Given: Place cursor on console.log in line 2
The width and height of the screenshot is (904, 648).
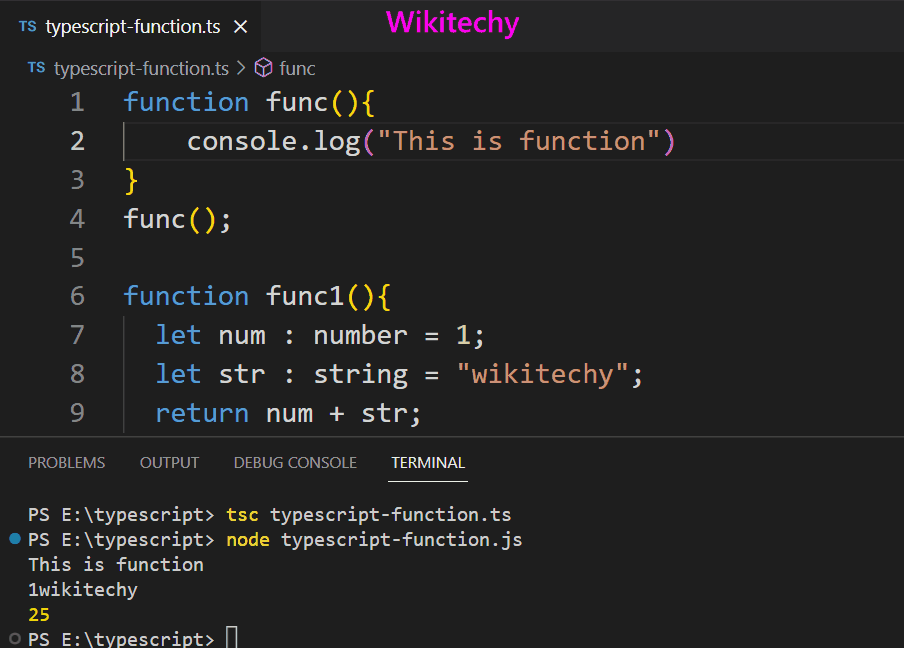Looking at the screenshot, I should [x=273, y=141].
